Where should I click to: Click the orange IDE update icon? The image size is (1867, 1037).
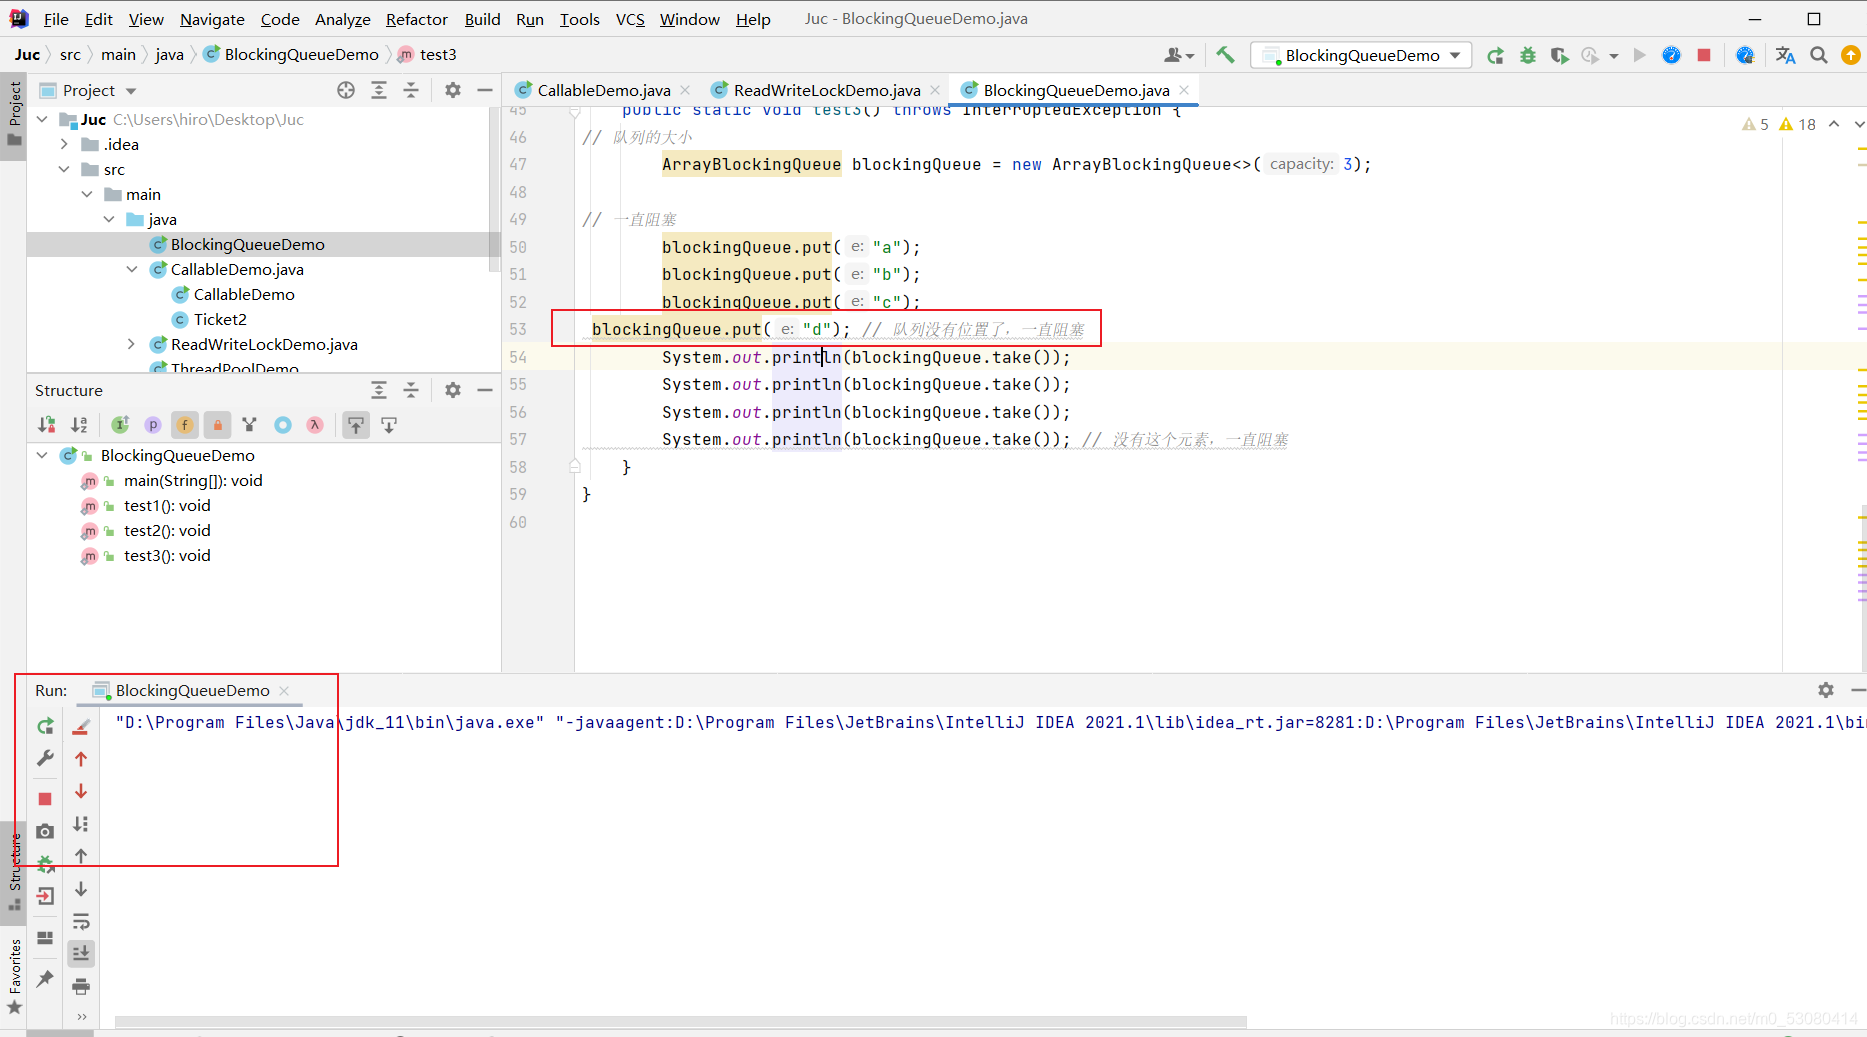coord(1851,55)
